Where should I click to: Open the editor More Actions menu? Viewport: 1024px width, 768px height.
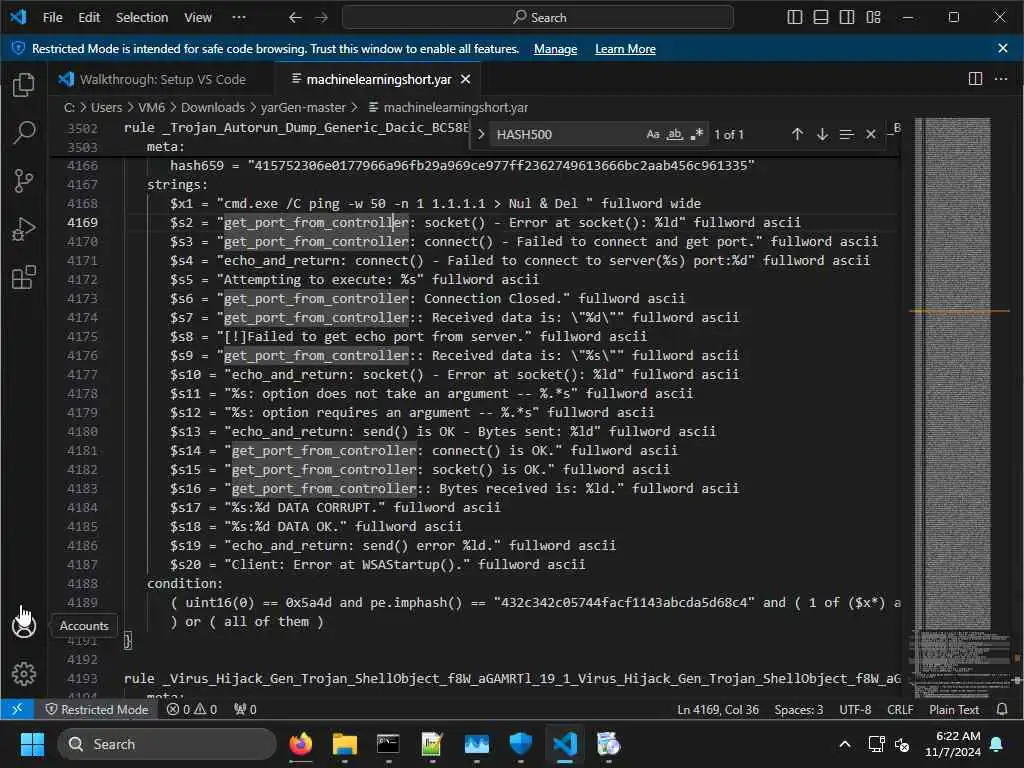click(x=1000, y=79)
